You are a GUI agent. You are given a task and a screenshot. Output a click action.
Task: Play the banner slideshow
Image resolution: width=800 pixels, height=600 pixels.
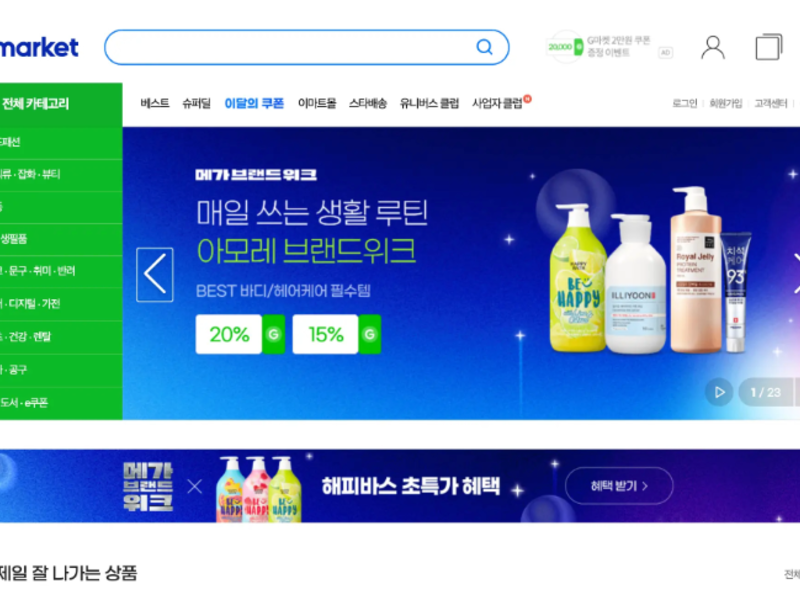719,392
